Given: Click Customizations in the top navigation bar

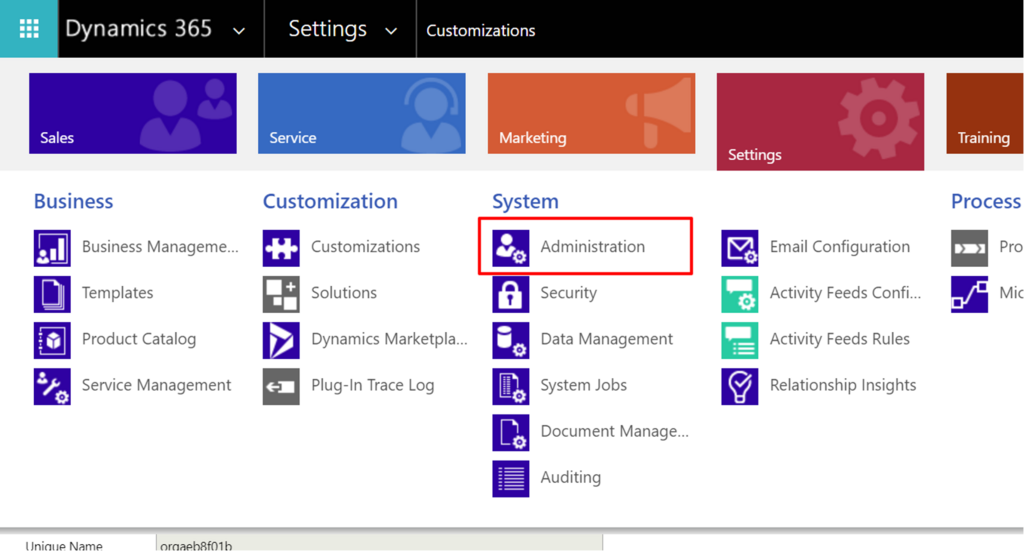Looking at the screenshot, I should click(x=481, y=31).
